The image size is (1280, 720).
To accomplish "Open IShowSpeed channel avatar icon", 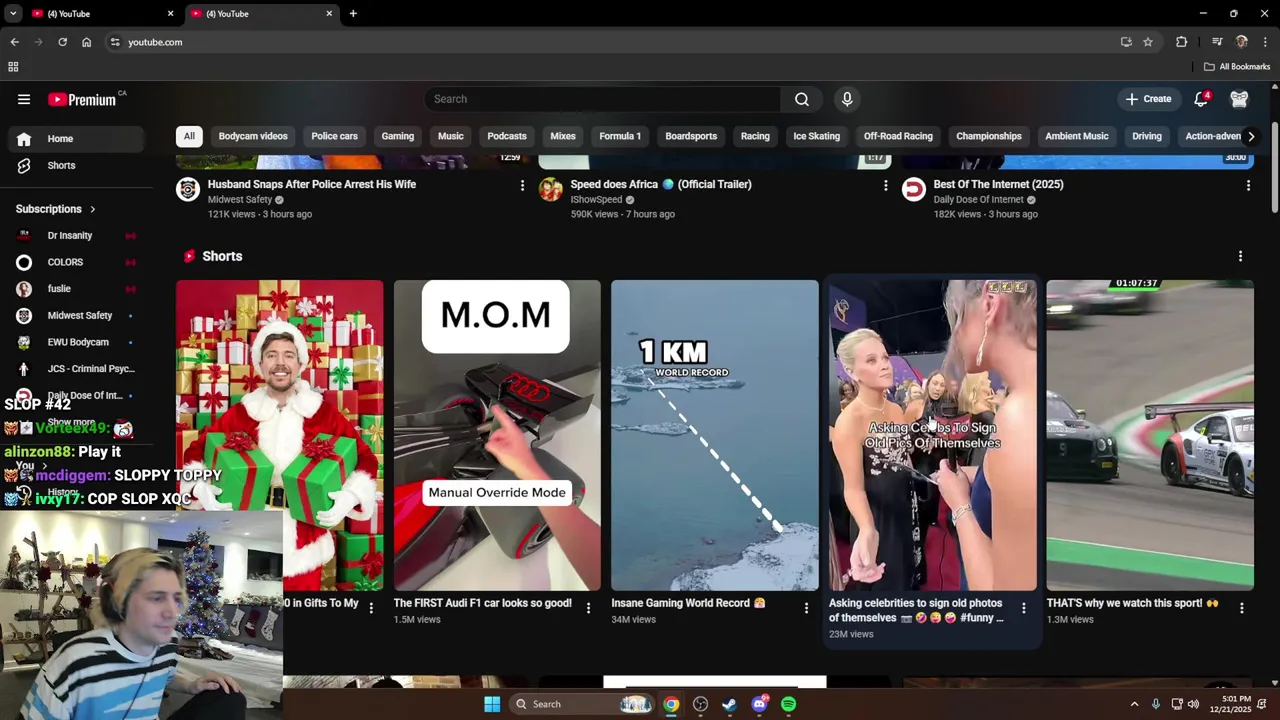I will pyautogui.click(x=551, y=190).
